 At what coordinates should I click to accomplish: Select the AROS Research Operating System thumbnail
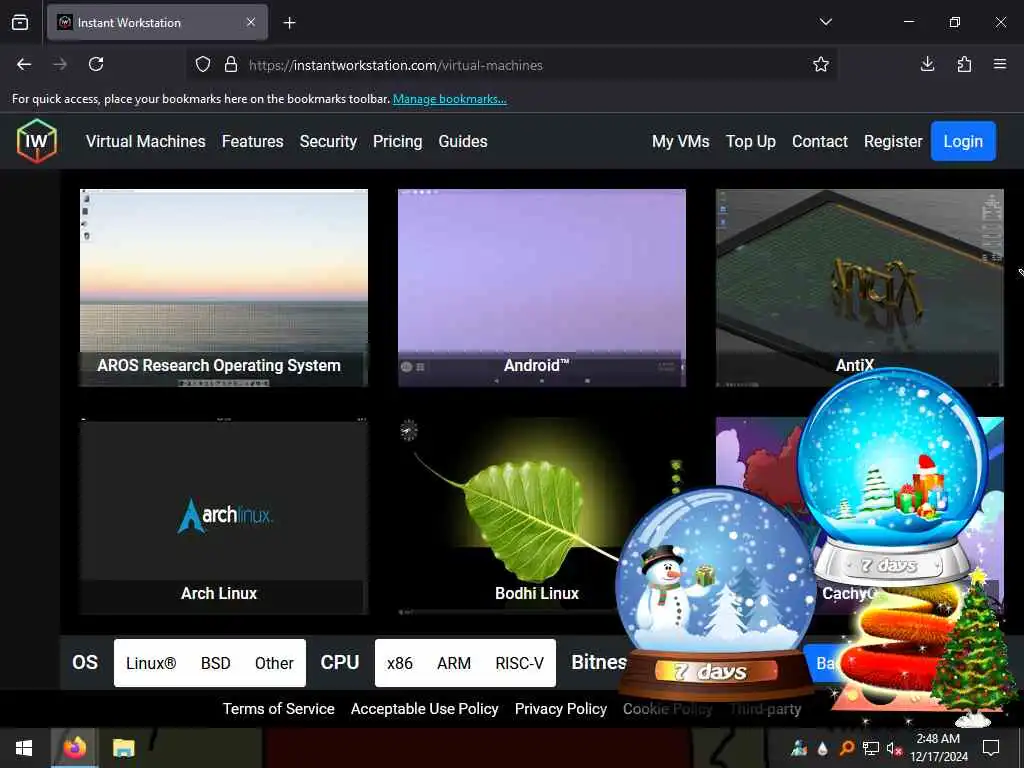coord(224,287)
